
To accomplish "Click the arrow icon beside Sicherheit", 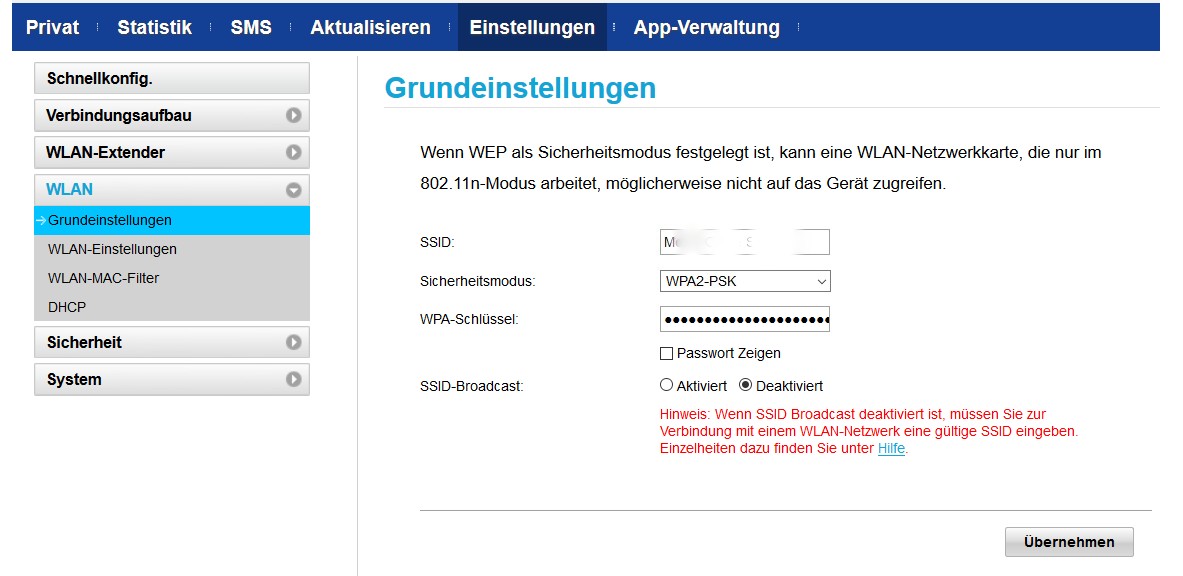I will point(295,342).
